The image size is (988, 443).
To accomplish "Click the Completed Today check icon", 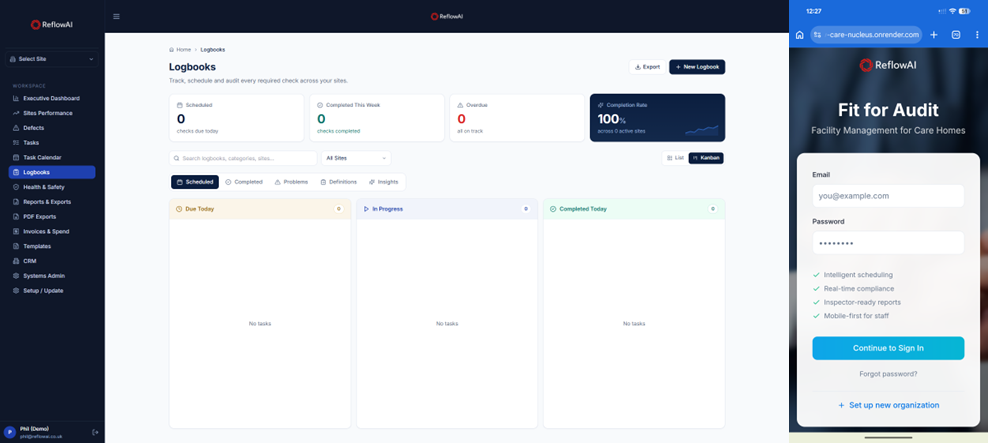I will click(553, 209).
